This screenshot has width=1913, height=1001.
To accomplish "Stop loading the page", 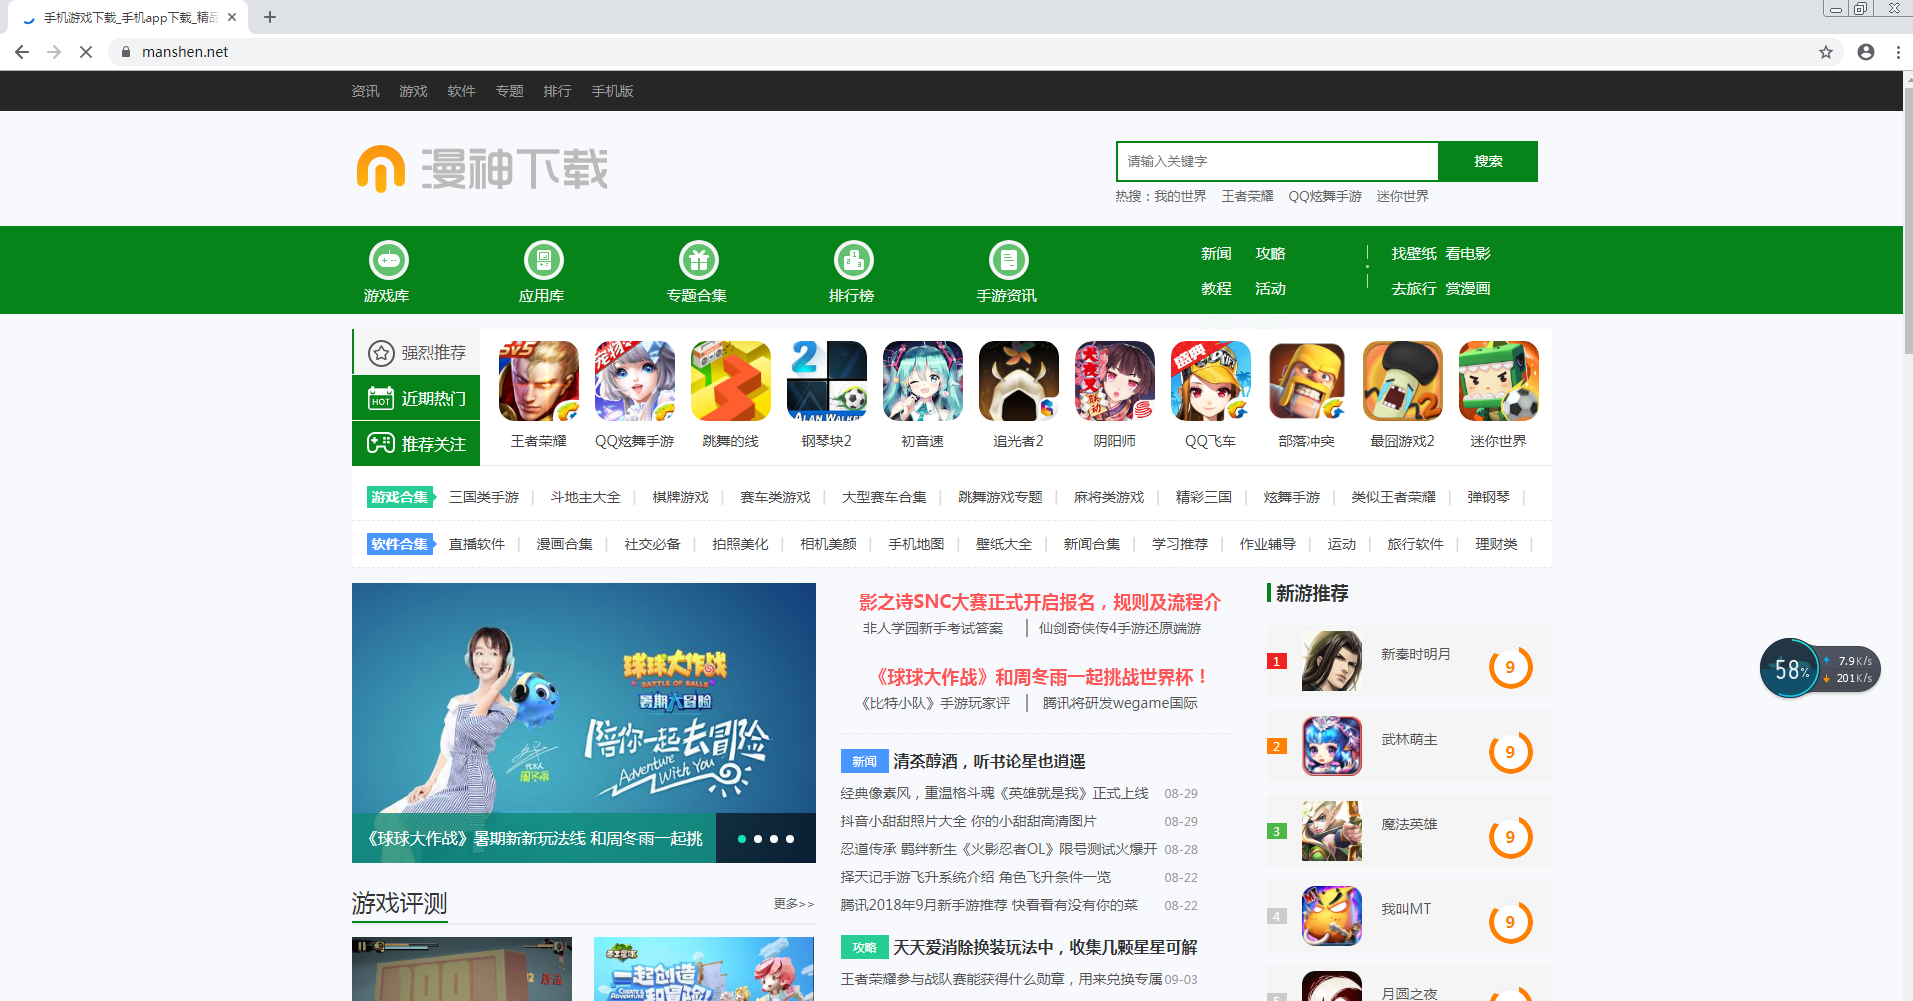I will pyautogui.click(x=86, y=52).
